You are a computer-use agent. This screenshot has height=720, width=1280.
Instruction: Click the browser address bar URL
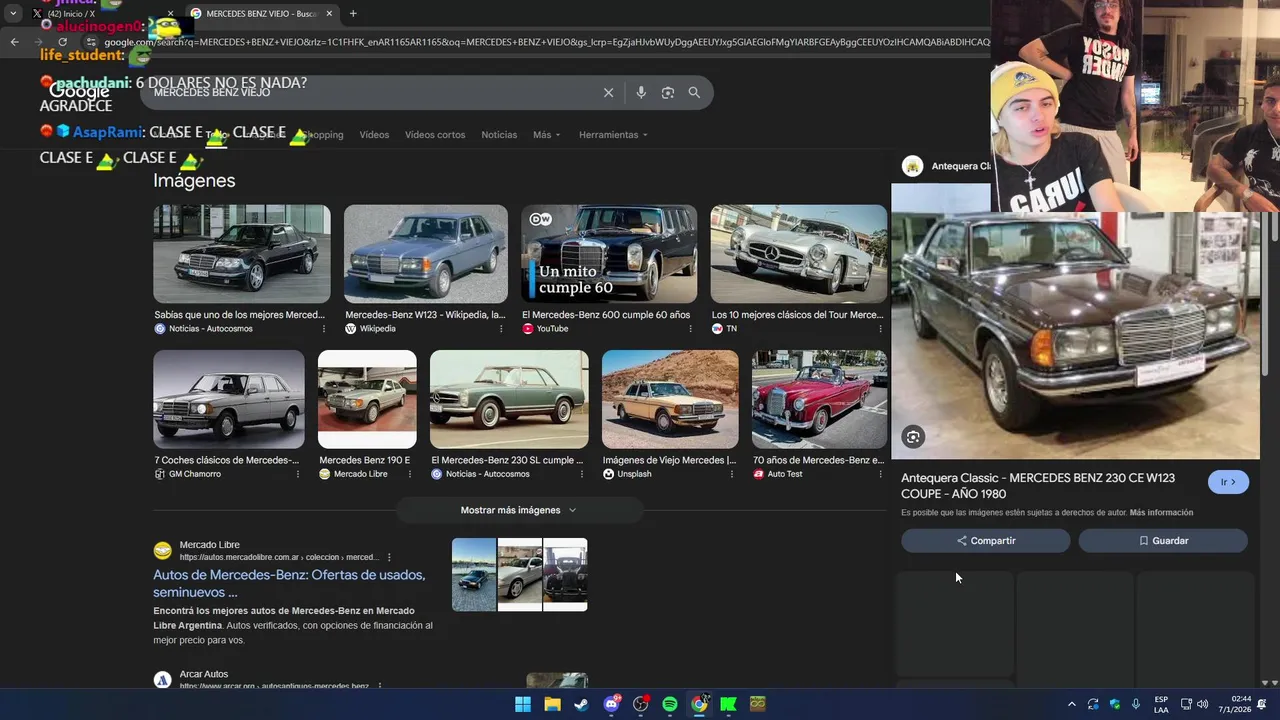pos(545,42)
